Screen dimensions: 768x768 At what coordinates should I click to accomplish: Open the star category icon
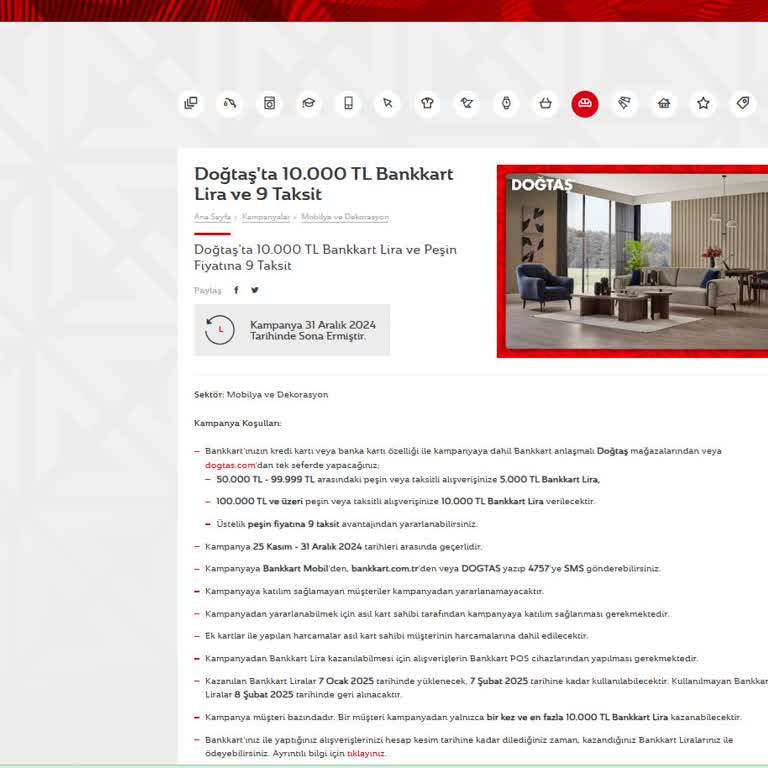(x=703, y=103)
